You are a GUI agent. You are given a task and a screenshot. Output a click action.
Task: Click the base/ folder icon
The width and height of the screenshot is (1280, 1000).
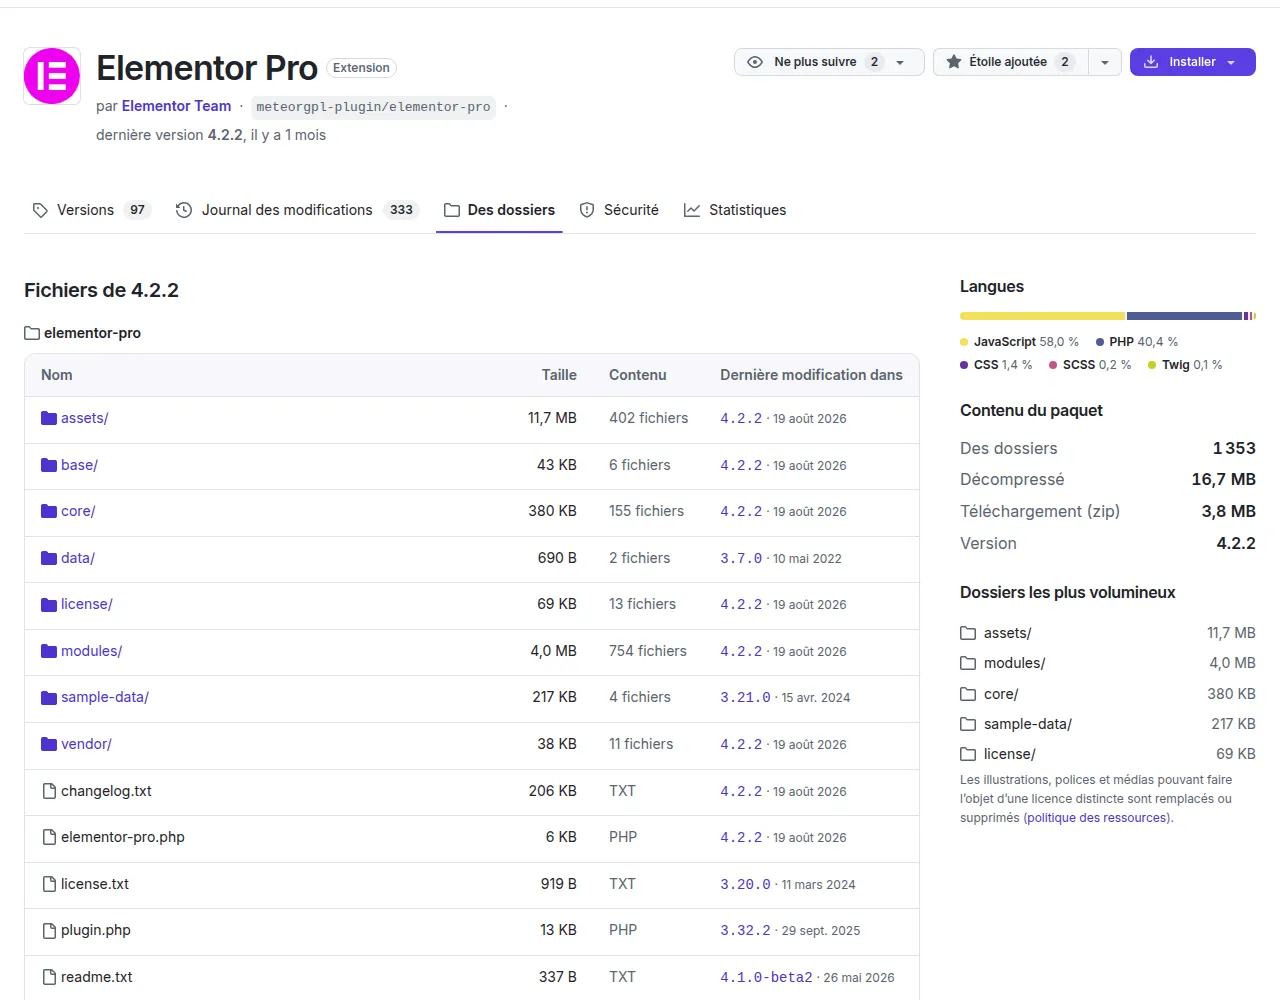pos(49,465)
